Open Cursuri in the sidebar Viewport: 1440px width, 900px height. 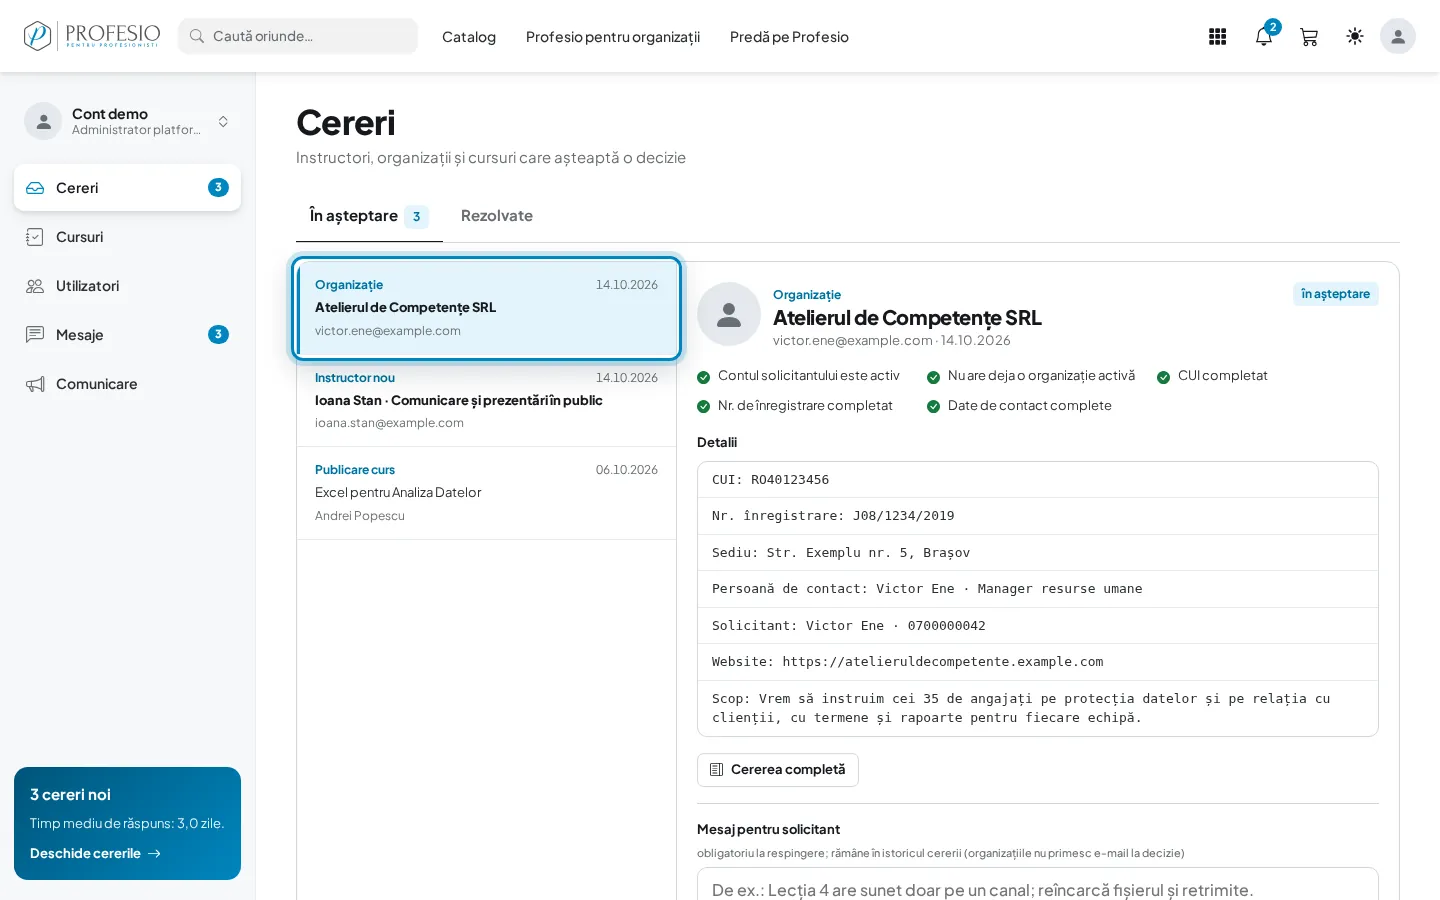(127, 237)
